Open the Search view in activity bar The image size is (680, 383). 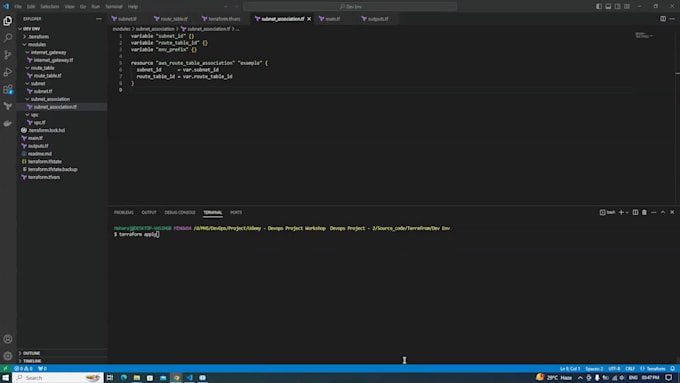8,38
